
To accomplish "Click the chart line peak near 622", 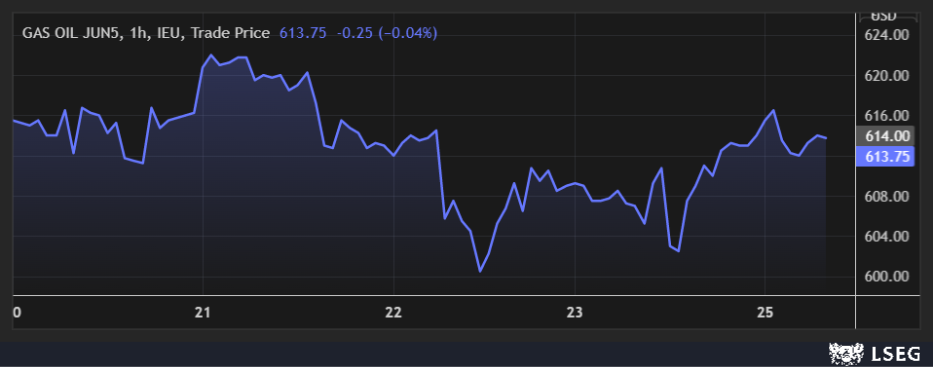I will pyautogui.click(x=211, y=55).
